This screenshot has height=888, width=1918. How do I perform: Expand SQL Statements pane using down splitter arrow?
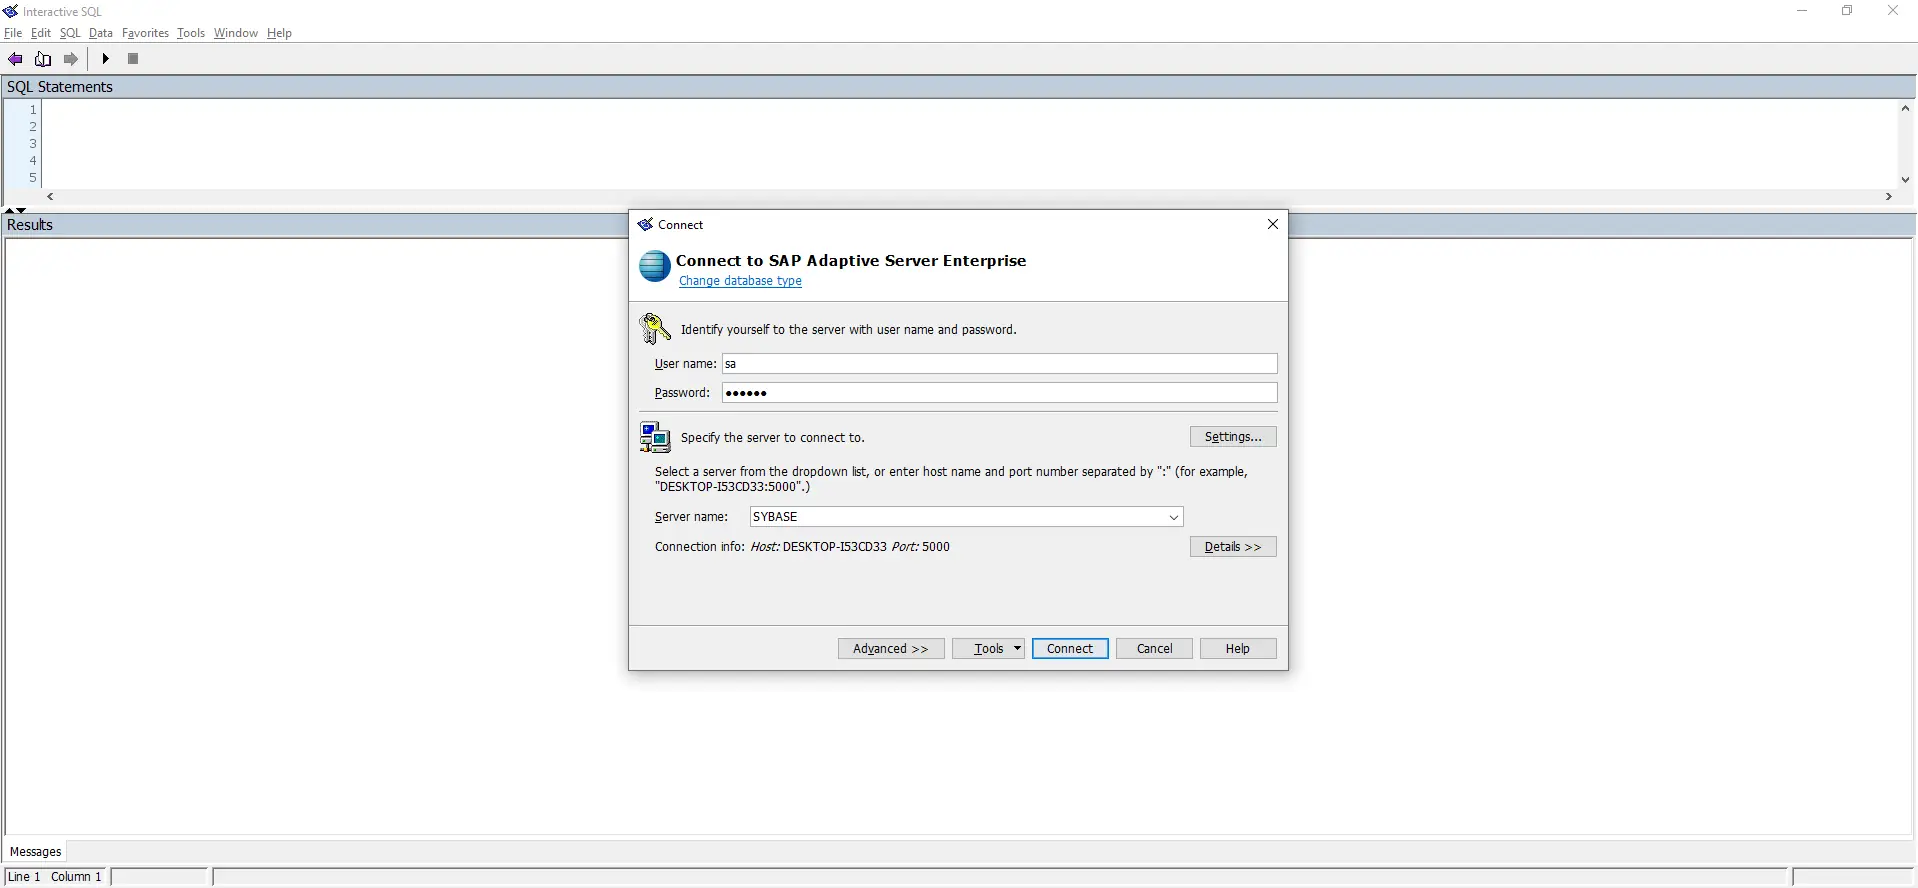21,210
